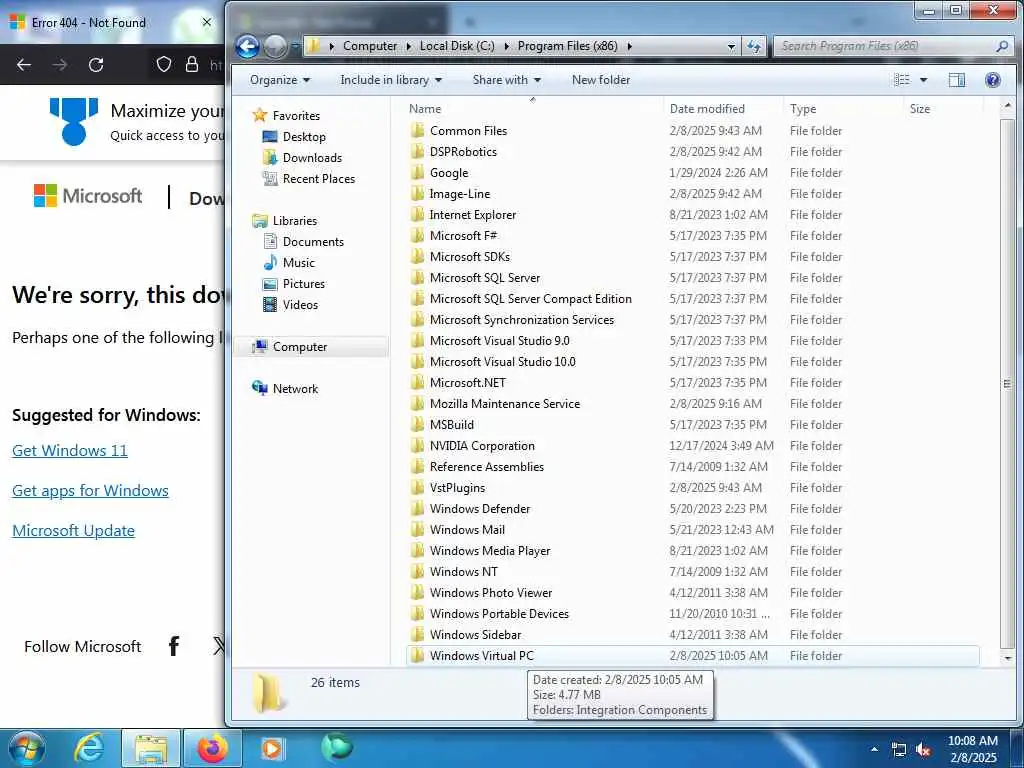Click the file list vertical scrollbar
This screenshot has height=768, width=1024.
(x=1008, y=383)
